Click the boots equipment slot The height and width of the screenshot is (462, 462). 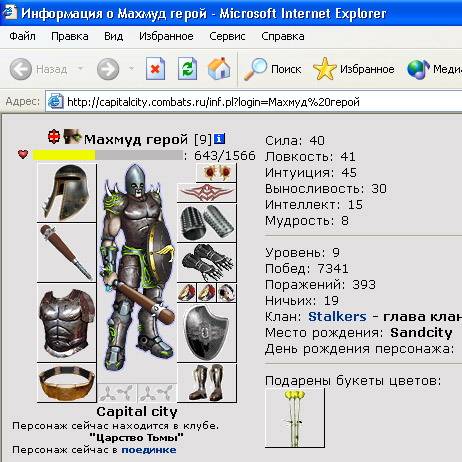(207, 382)
